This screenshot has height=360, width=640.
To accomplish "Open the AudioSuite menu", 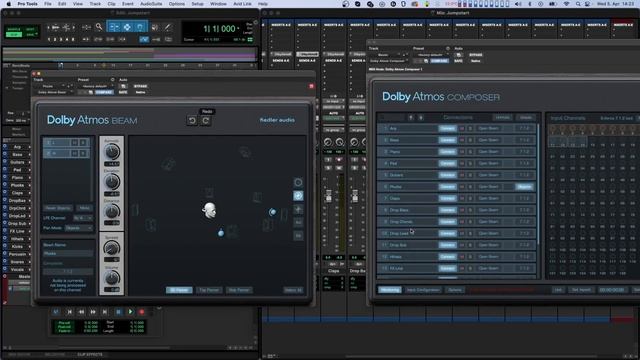I will click(x=151, y=4).
